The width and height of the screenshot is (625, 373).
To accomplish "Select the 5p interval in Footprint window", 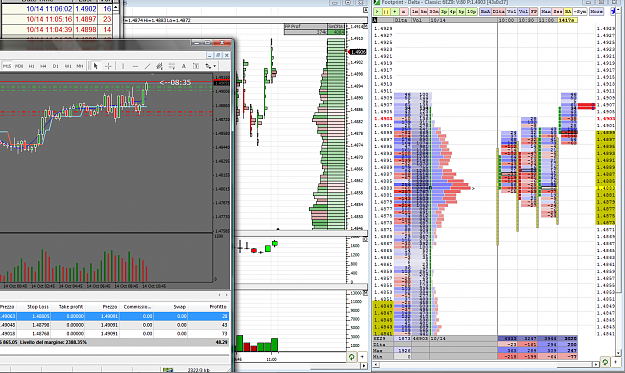I will pos(462,12).
